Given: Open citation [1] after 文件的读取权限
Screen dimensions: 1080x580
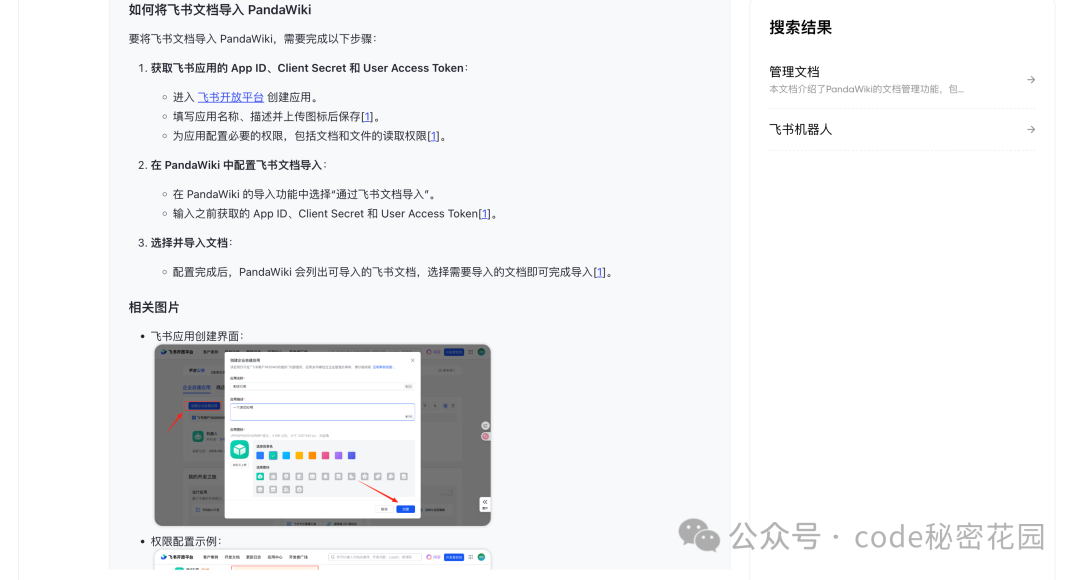Looking at the screenshot, I should click(433, 136).
